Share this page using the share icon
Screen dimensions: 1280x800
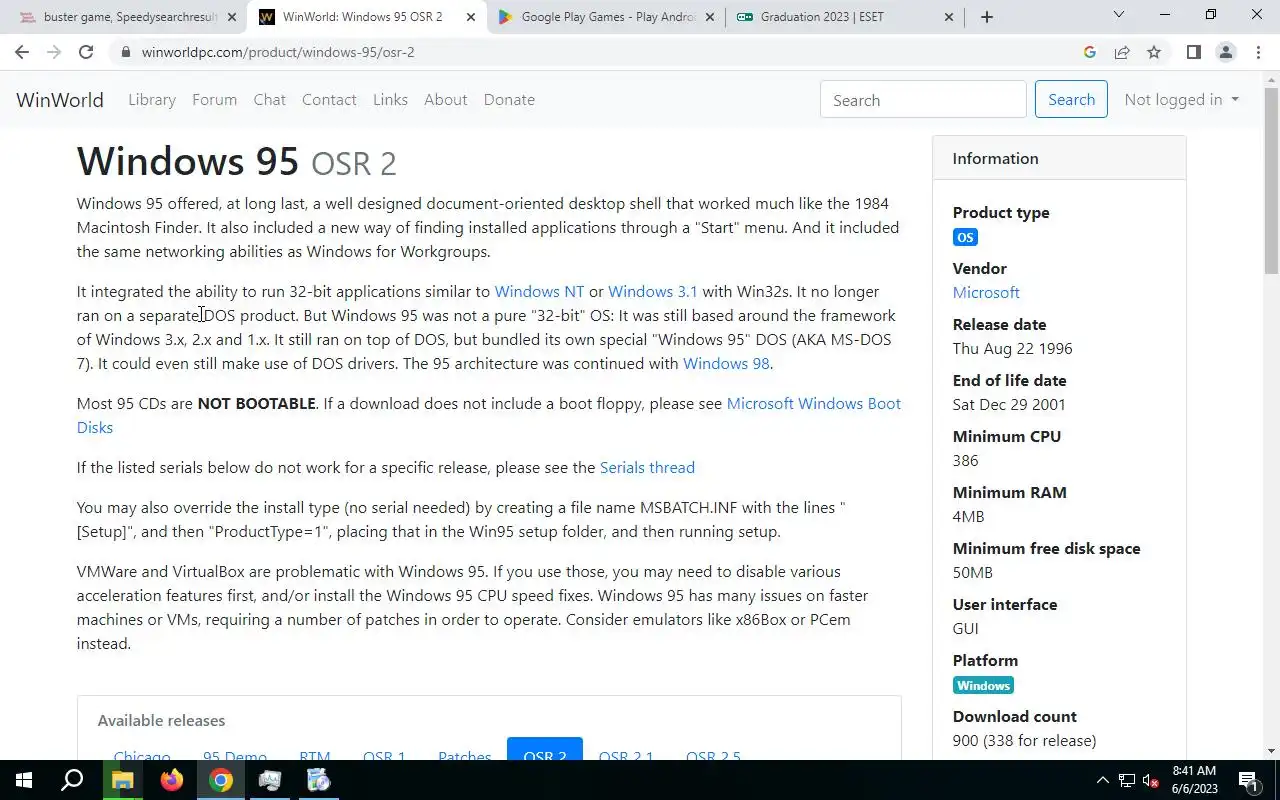point(1122,52)
